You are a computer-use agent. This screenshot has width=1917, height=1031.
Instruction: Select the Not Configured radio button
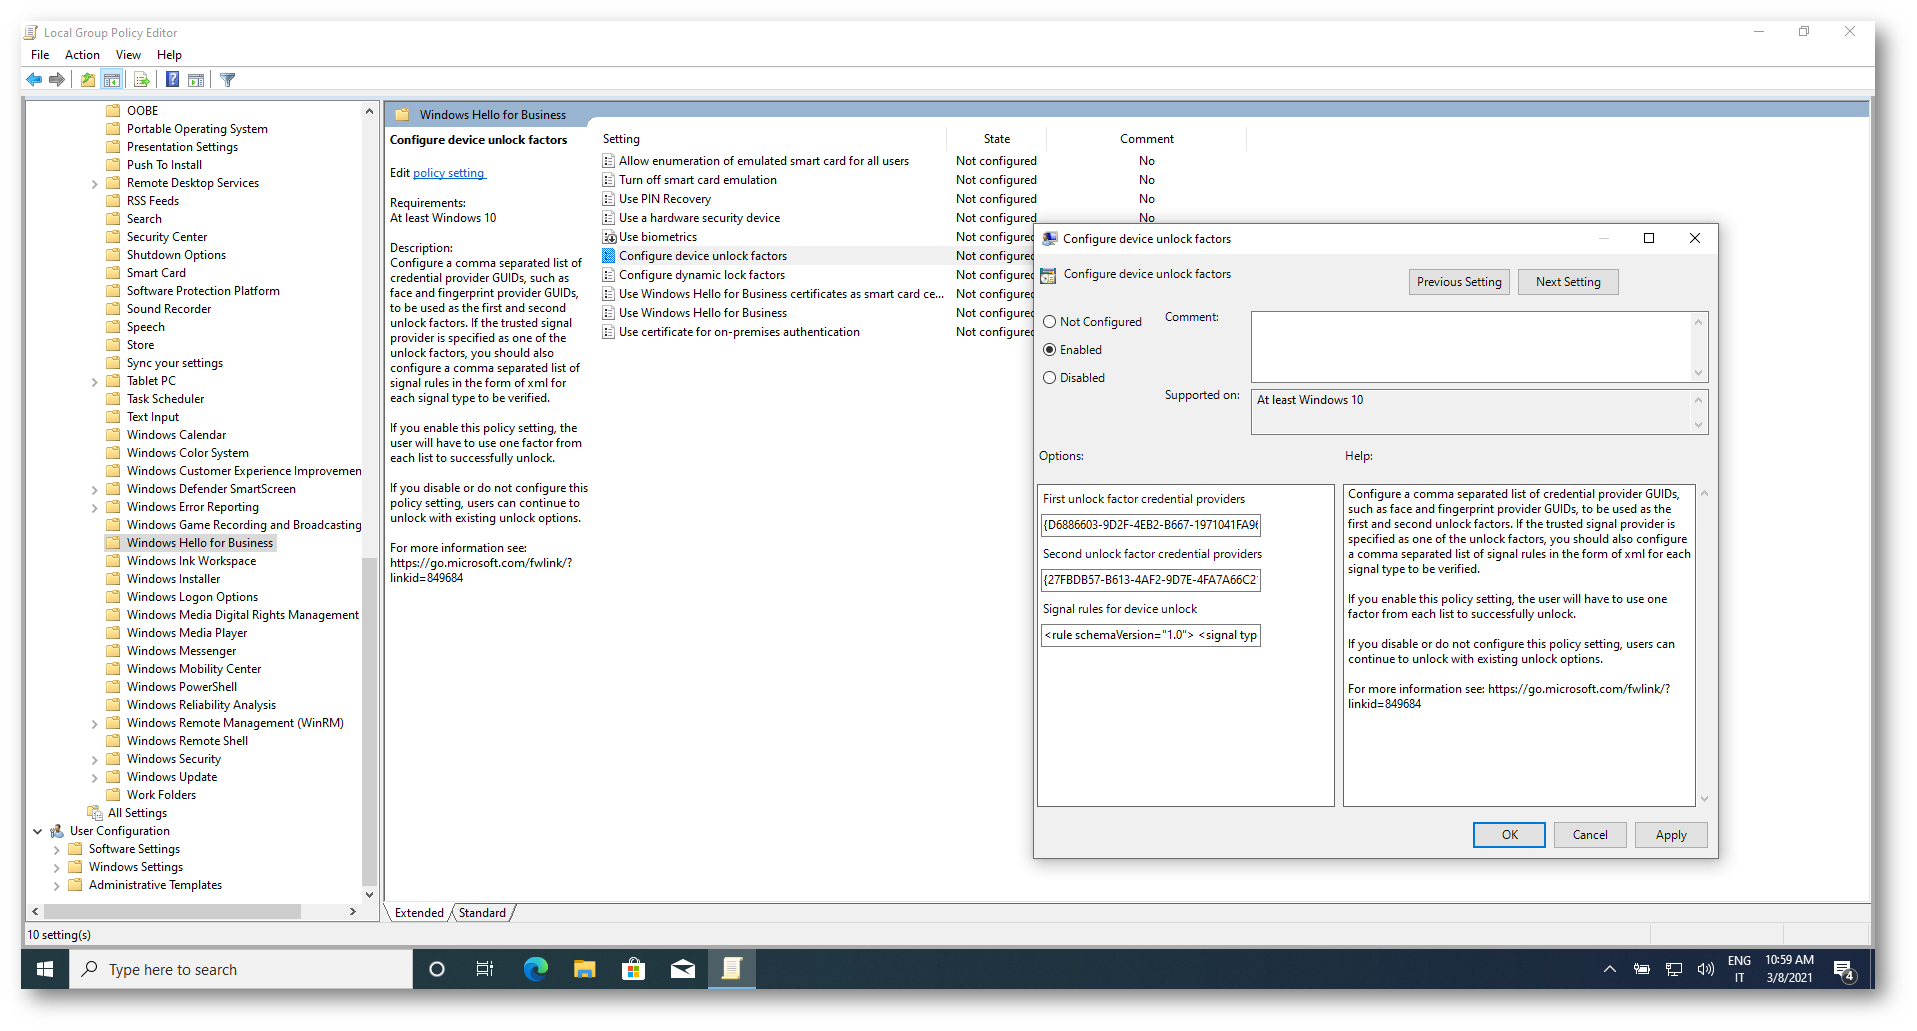coord(1049,322)
